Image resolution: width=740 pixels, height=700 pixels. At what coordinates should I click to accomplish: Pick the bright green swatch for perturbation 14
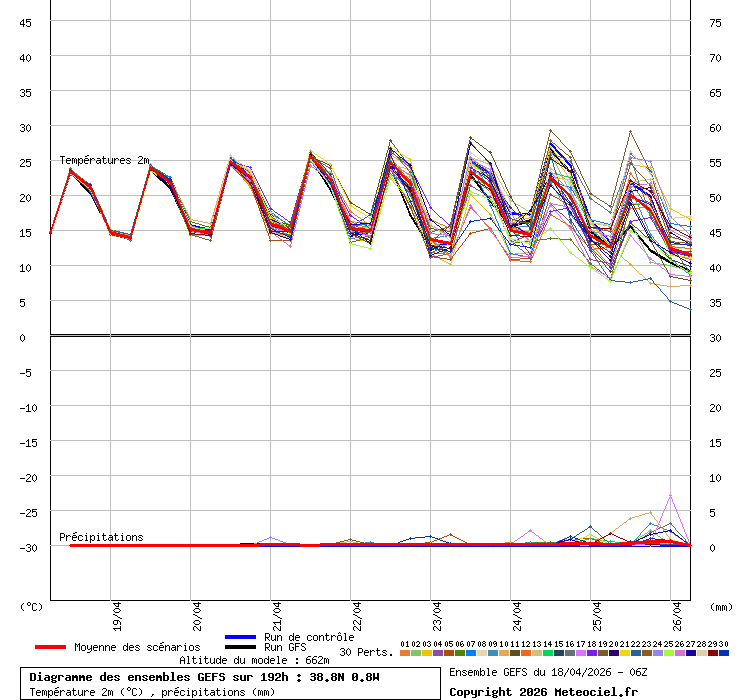click(x=548, y=653)
